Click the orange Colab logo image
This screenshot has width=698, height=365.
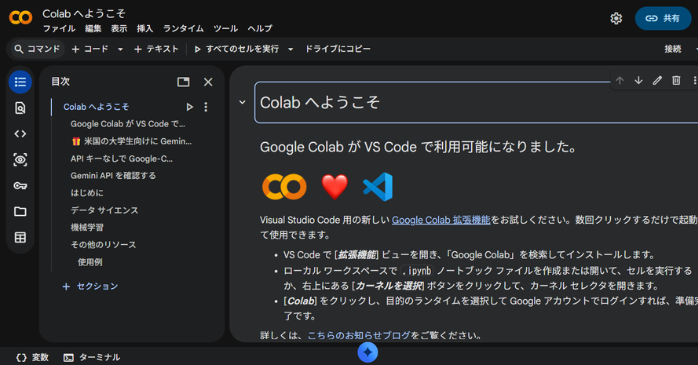tap(284, 187)
